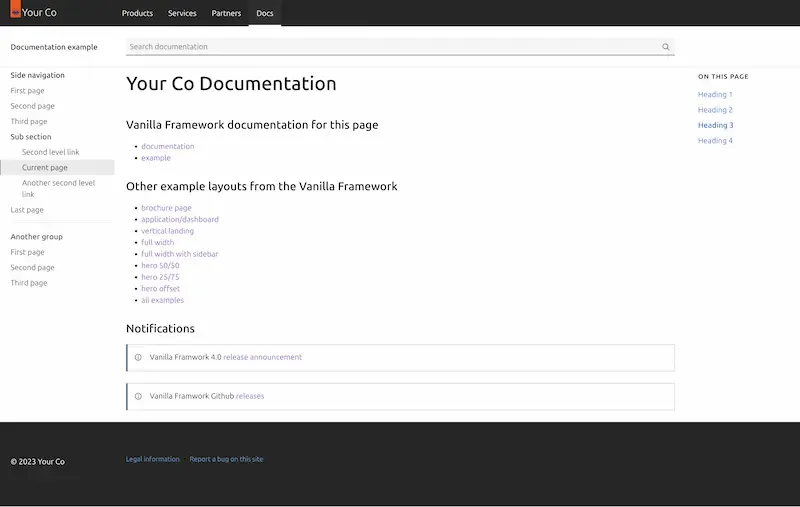Click the search magnifier icon
800x507 pixels.
666,47
